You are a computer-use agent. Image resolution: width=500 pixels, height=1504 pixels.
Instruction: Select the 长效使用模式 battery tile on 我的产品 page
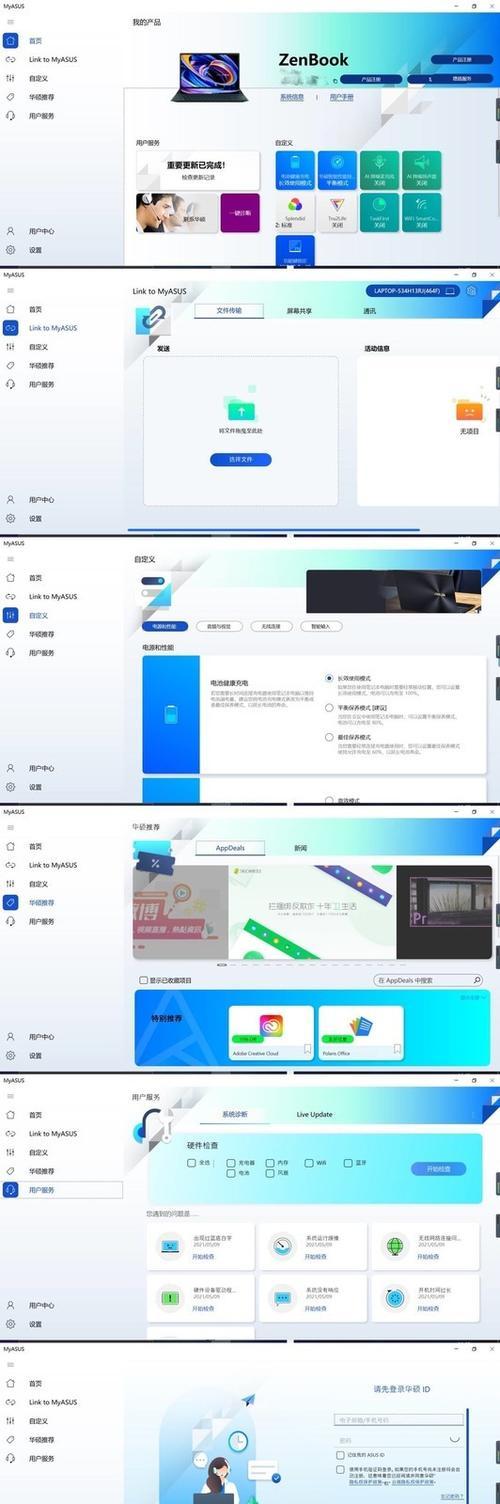tap(295, 170)
